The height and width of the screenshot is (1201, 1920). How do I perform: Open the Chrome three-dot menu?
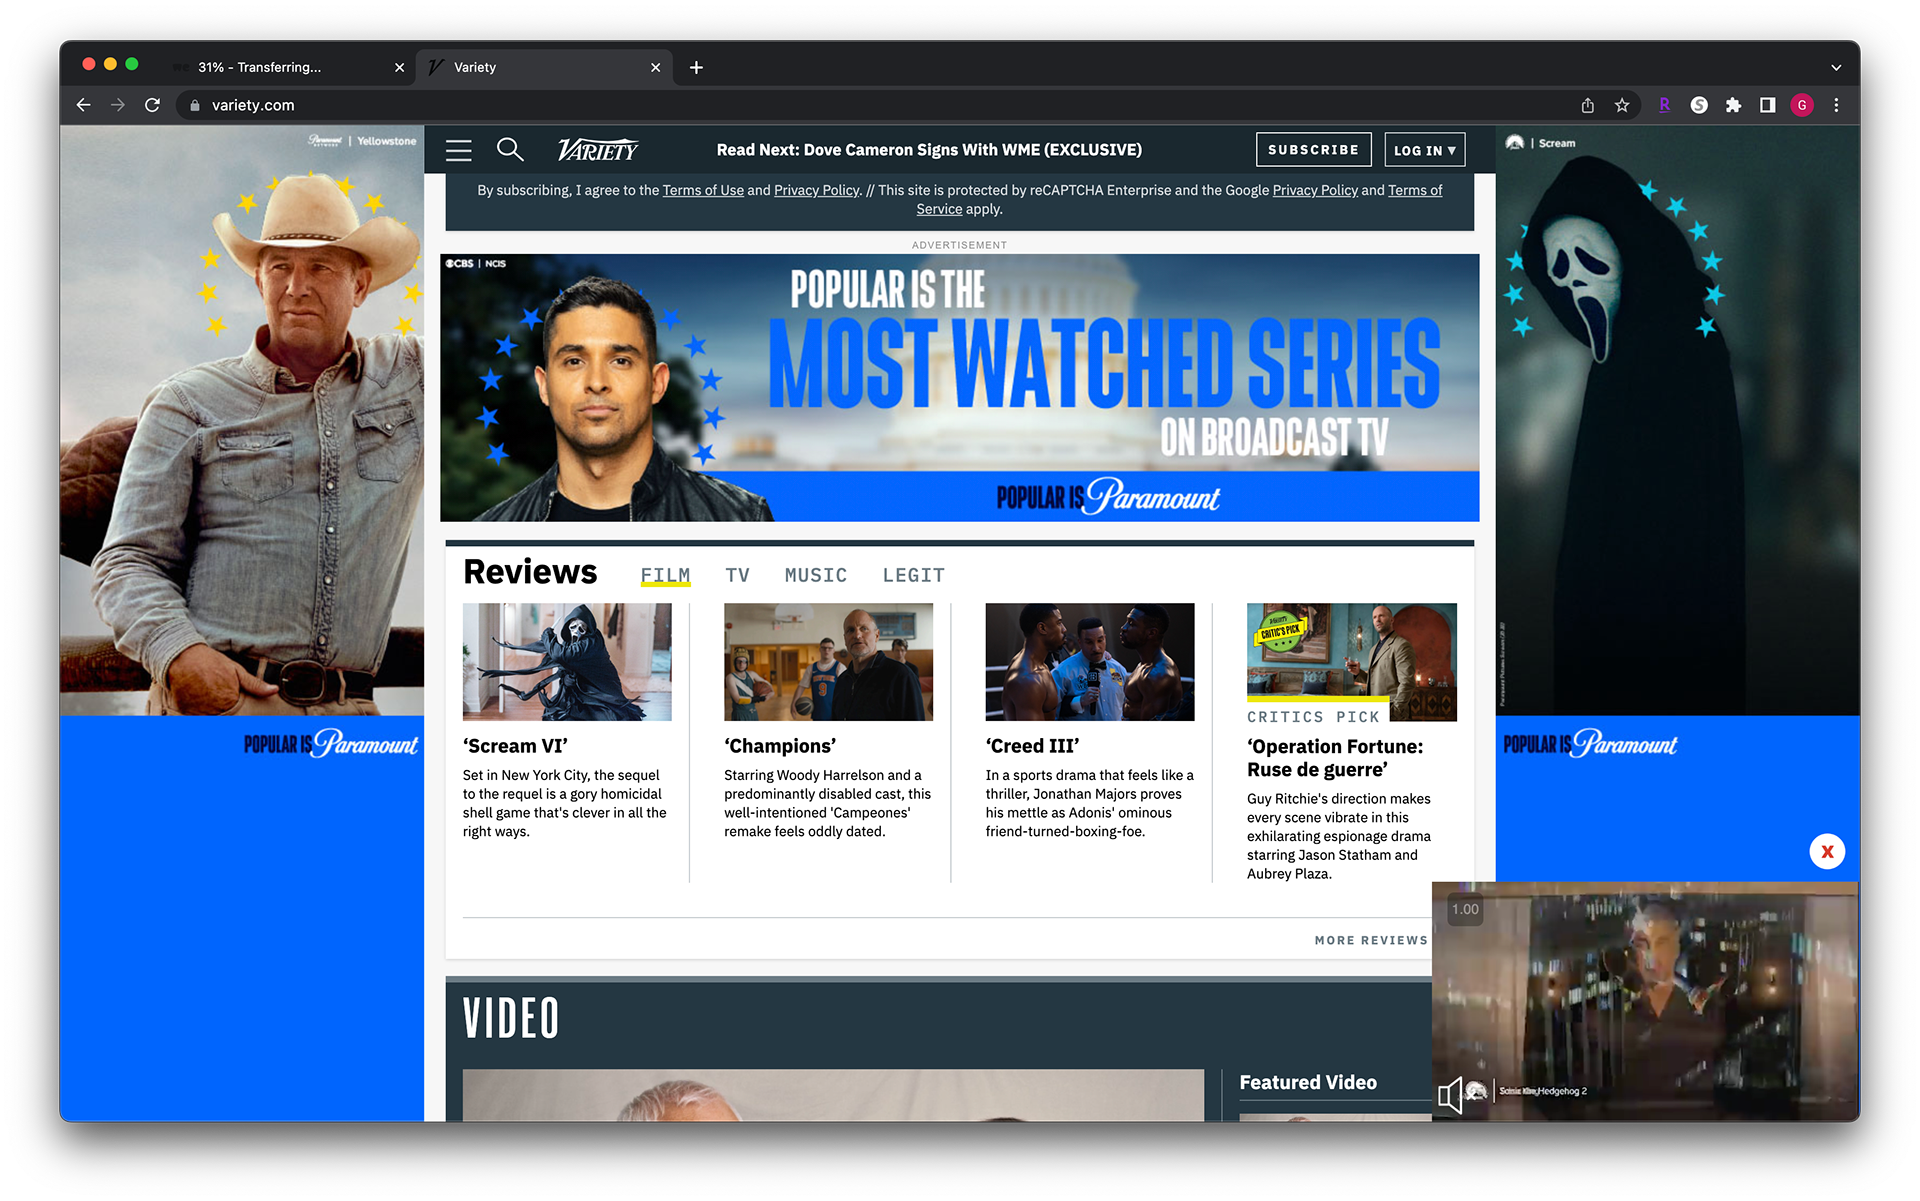(x=1836, y=105)
